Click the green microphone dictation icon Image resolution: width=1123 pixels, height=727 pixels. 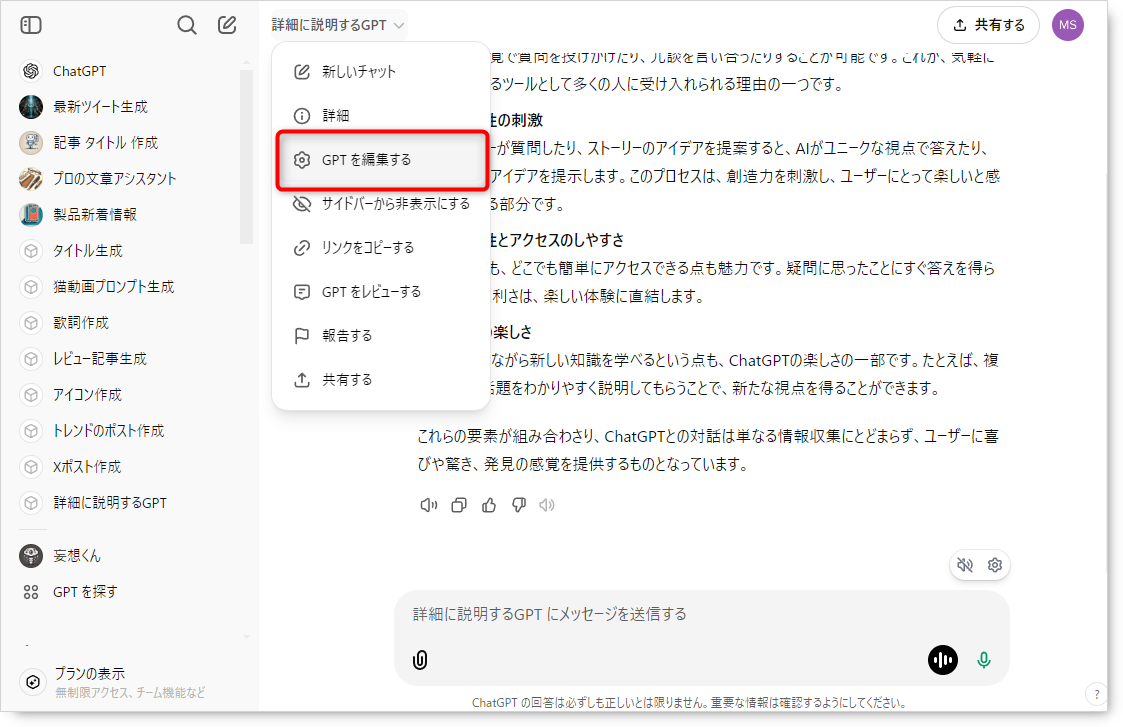(984, 660)
